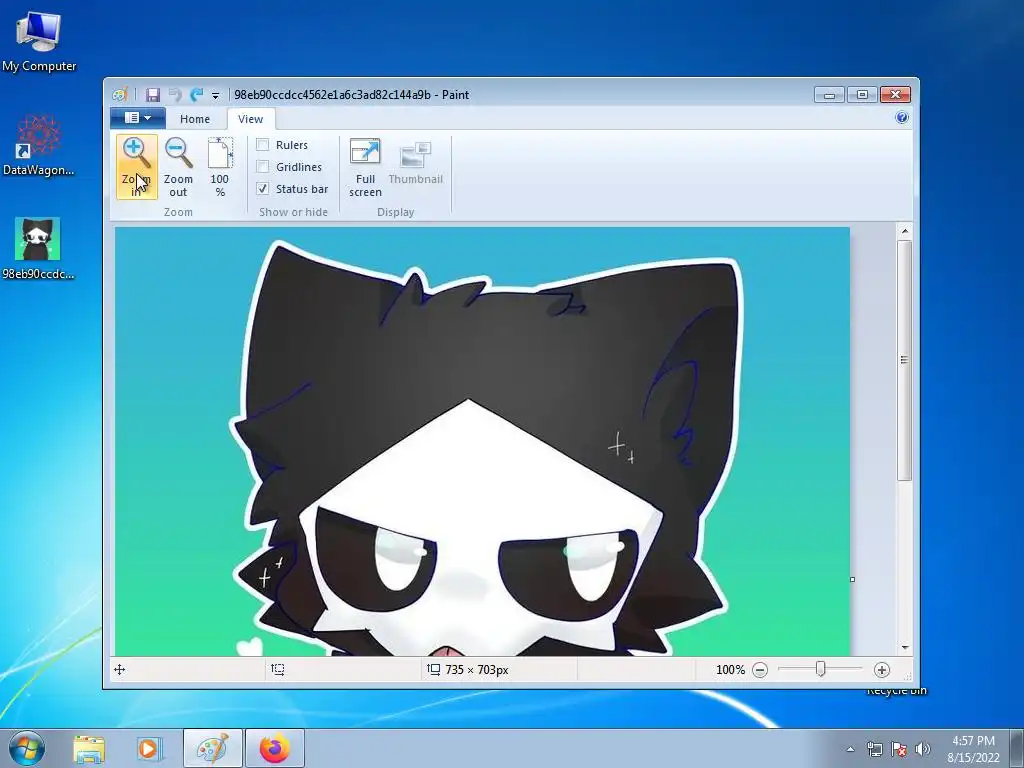Select My Computer desktop icon

click(x=39, y=41)
